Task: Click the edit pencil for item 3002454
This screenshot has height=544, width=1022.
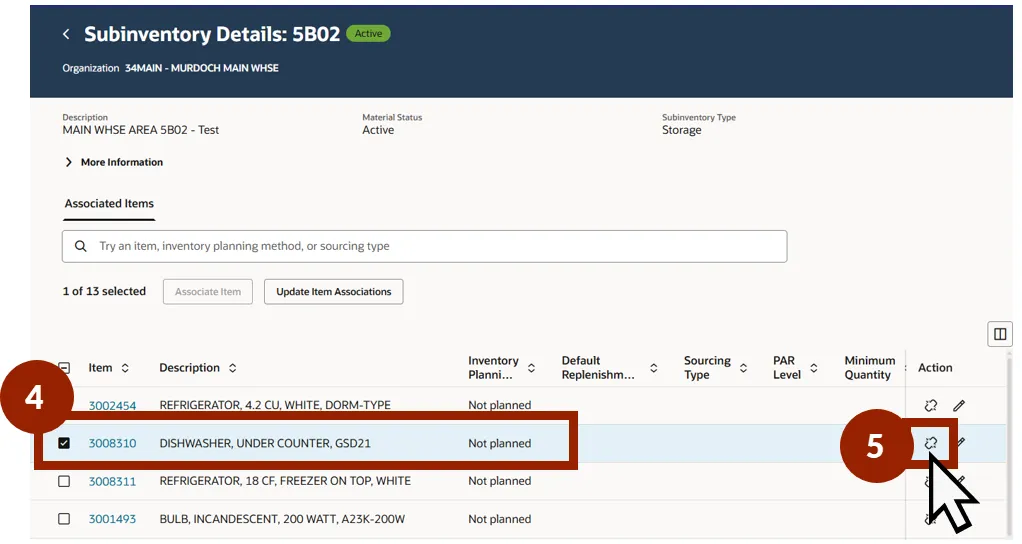Action: pos(959,405)
